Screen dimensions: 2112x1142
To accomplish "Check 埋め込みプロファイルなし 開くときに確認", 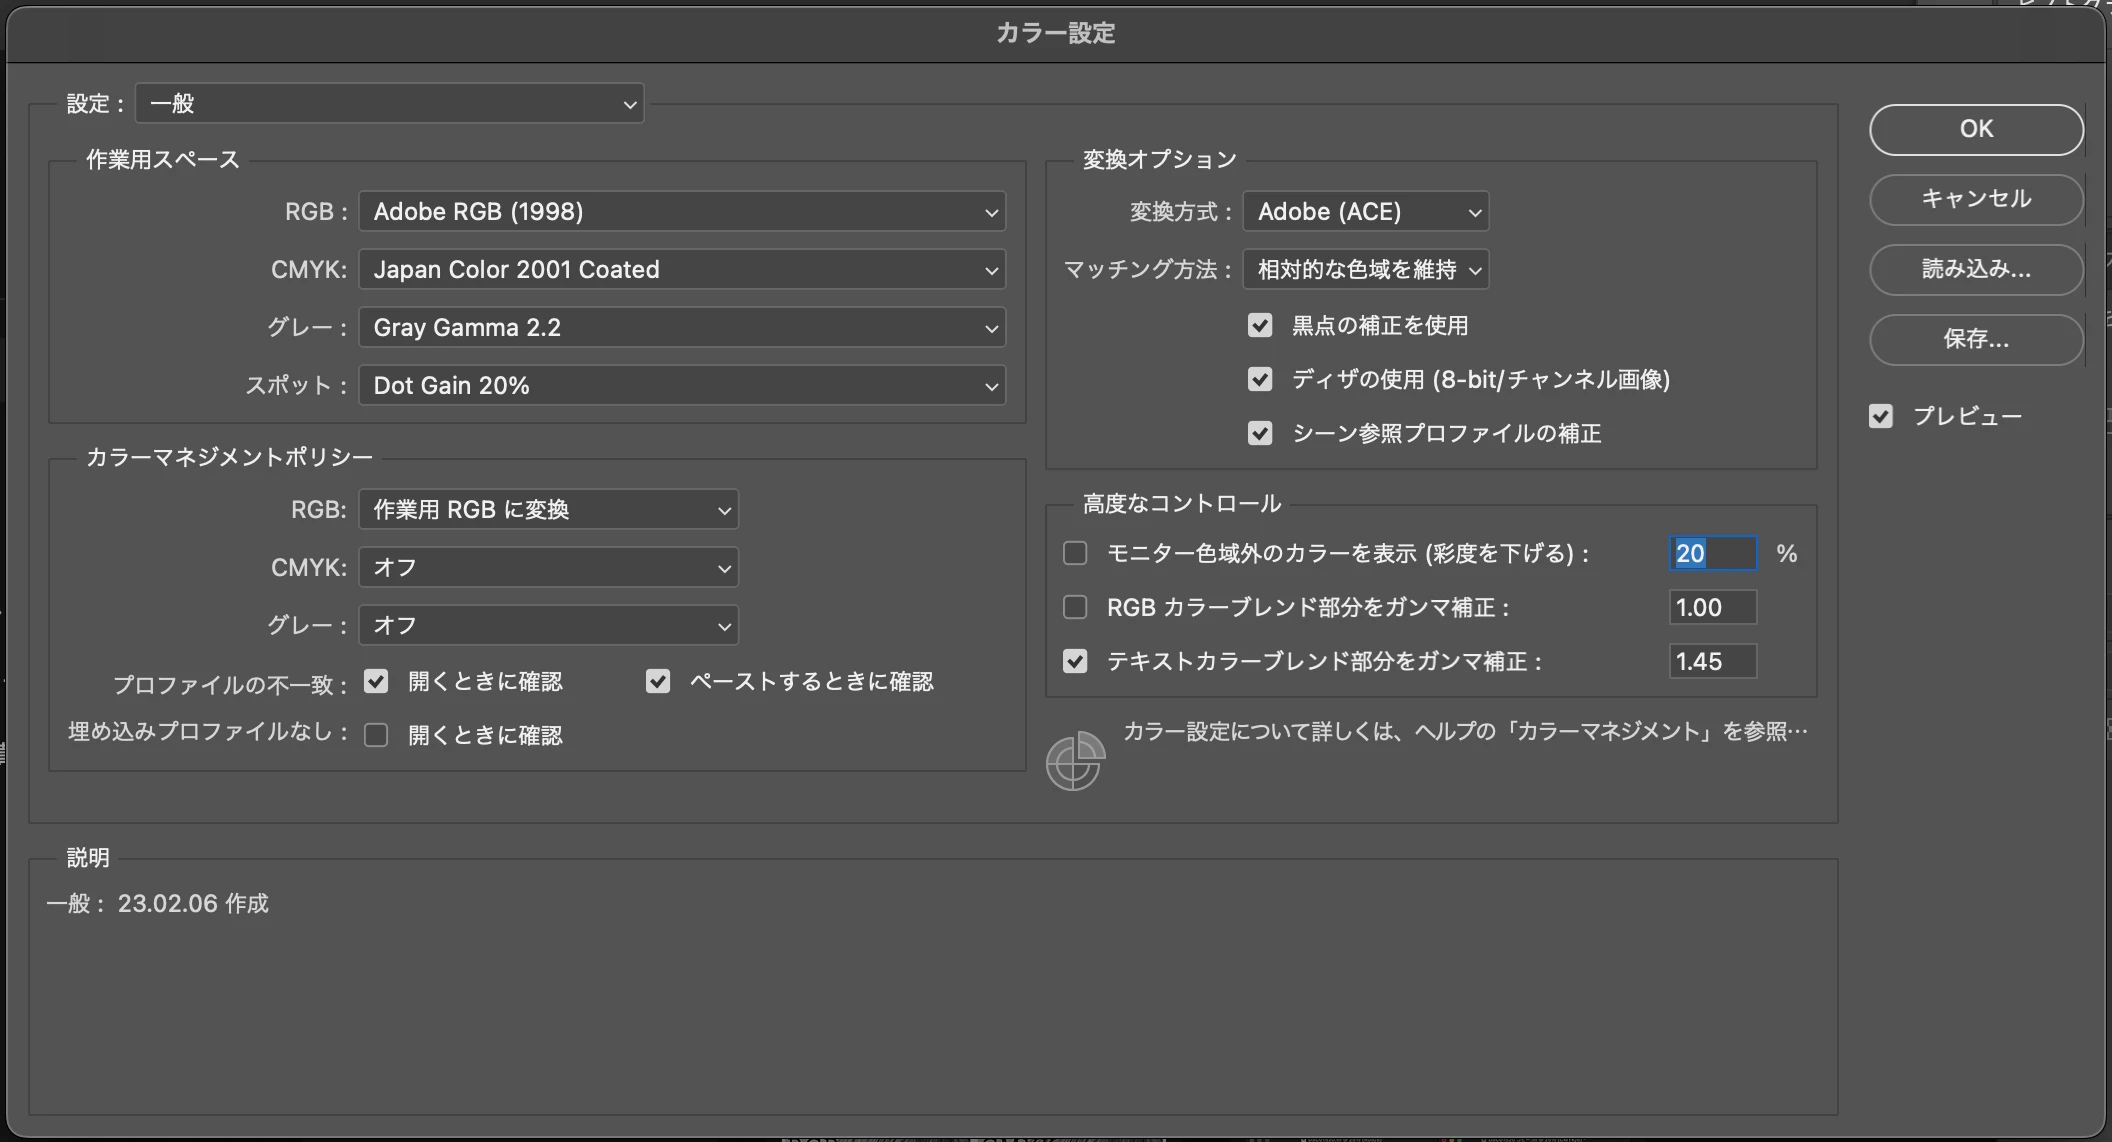I will coord(376,735).
